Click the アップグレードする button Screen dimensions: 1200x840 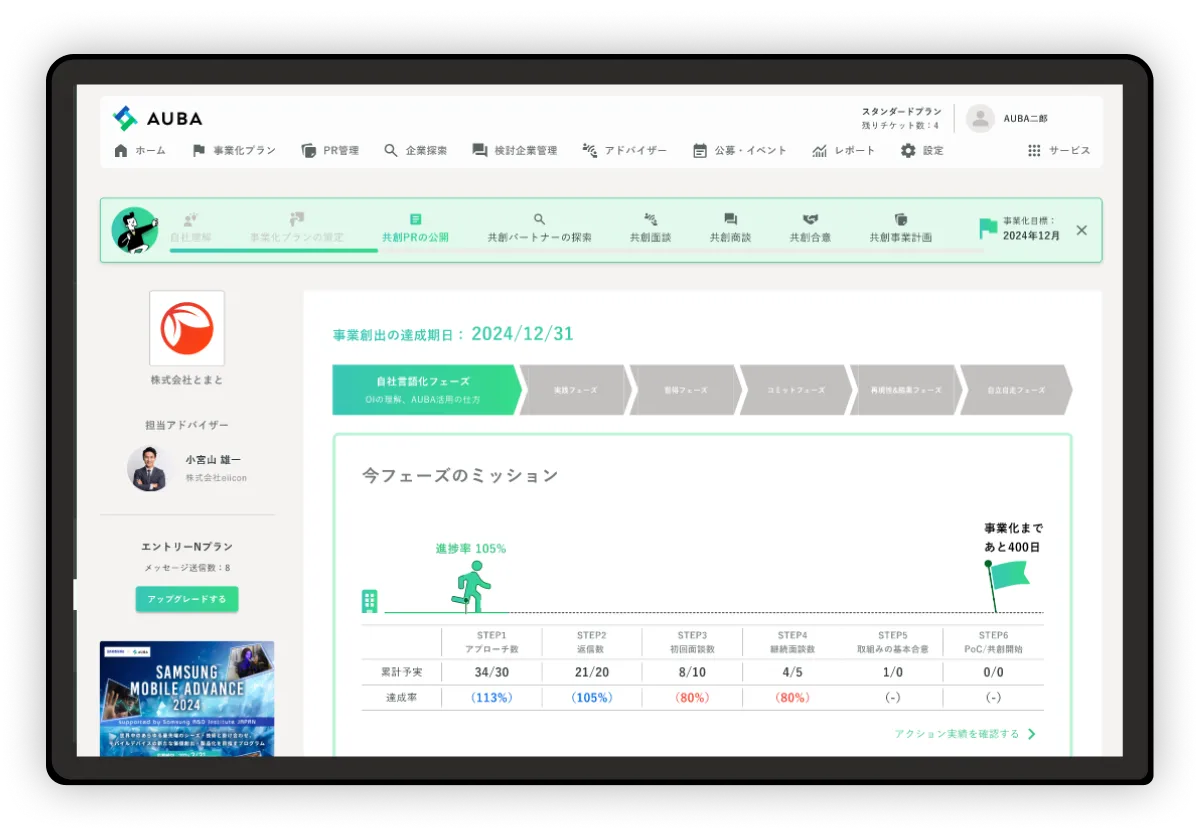click(187, 599)
